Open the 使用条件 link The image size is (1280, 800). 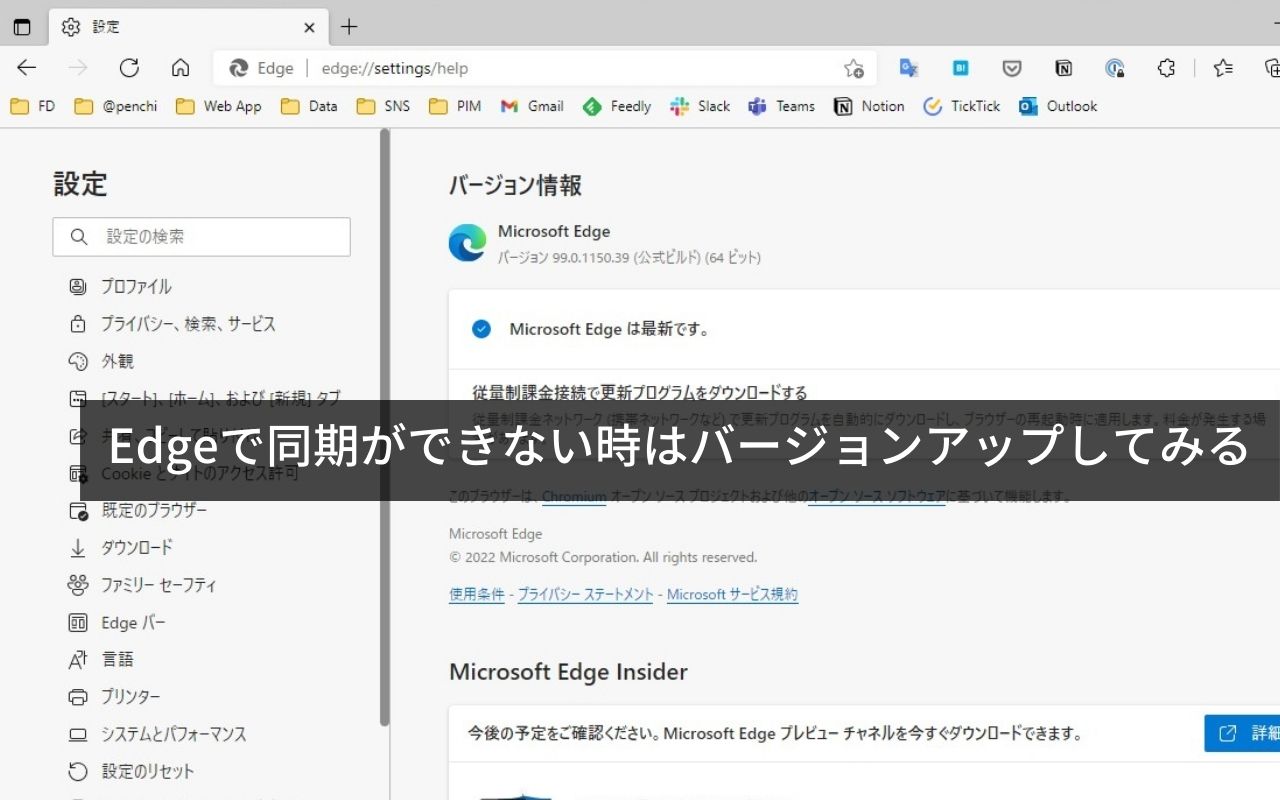pos(477,594)
